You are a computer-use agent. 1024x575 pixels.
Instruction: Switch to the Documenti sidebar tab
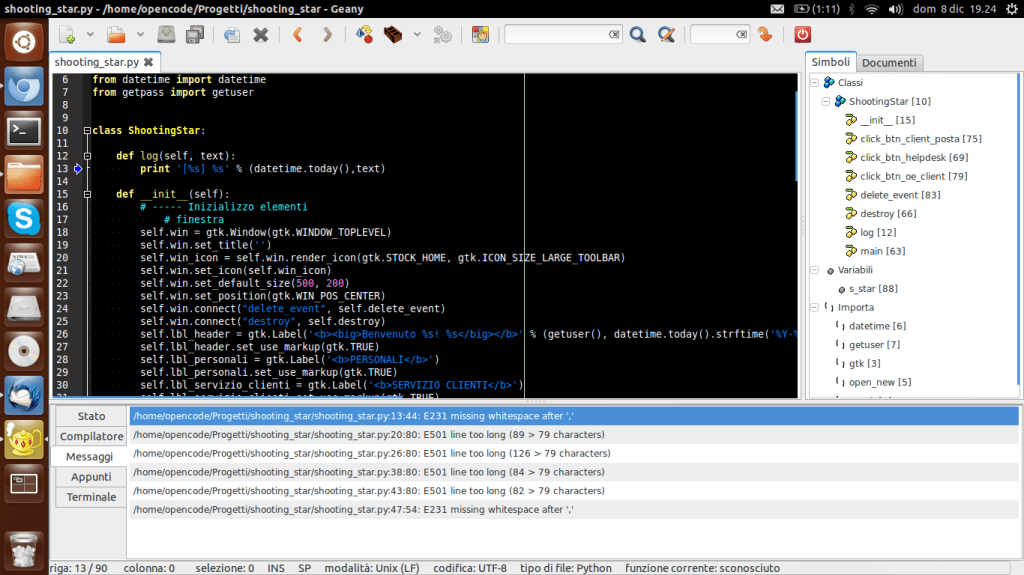(x=889, y=63)
